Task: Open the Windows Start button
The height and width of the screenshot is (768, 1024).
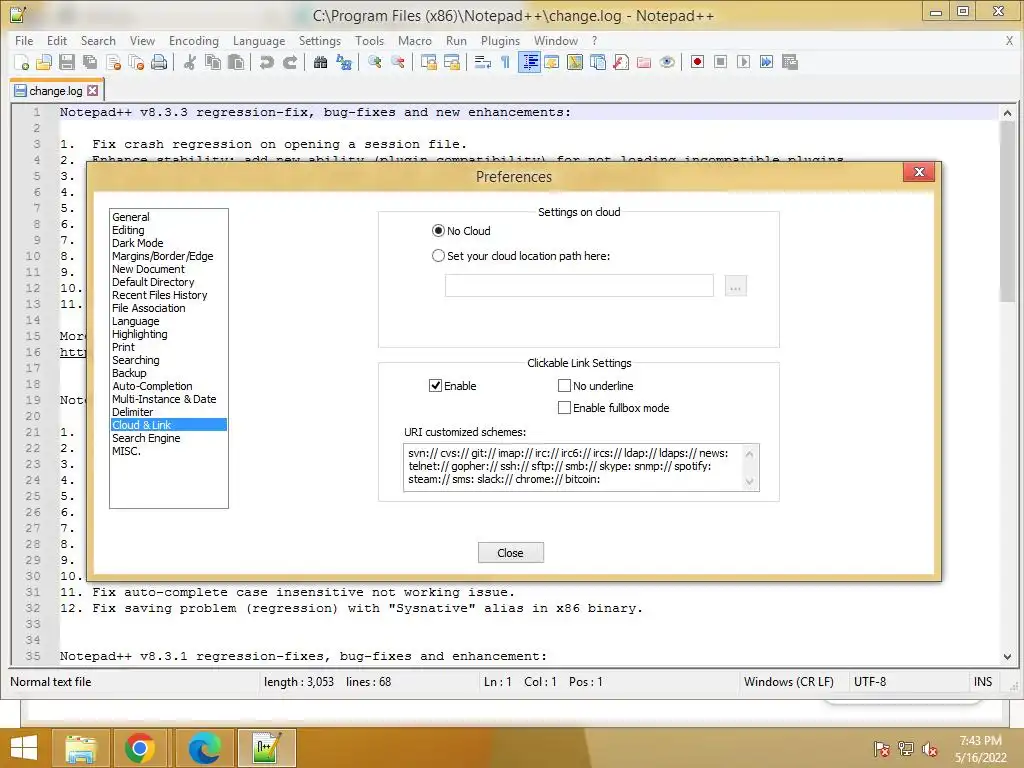Action: pyautogui.click(x=24, y=748)
